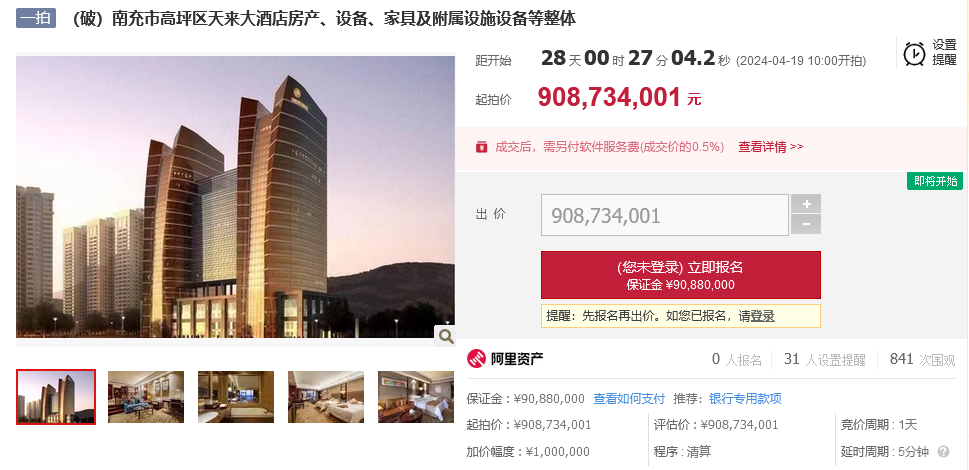Click the 即将开始 green status tag
Screen dimensions: 969x470
click(935, 181)
